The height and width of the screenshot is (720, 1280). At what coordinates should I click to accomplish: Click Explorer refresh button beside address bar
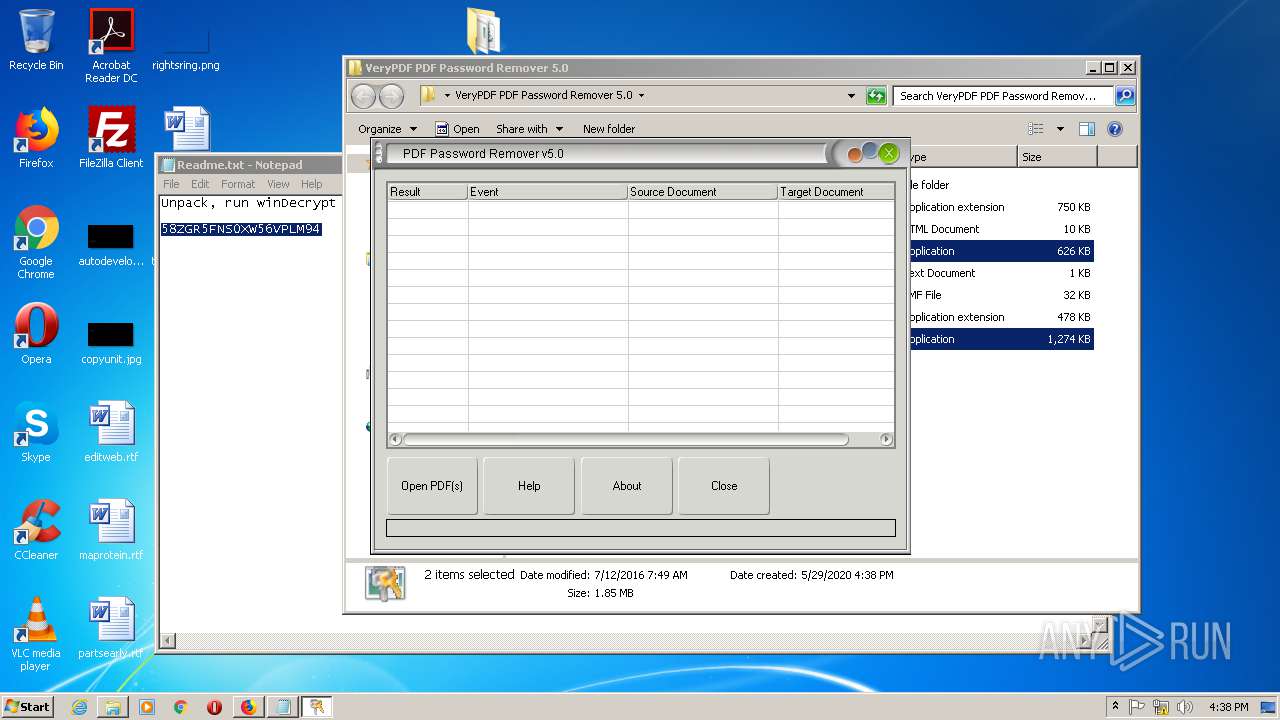(x=876, y=96)
